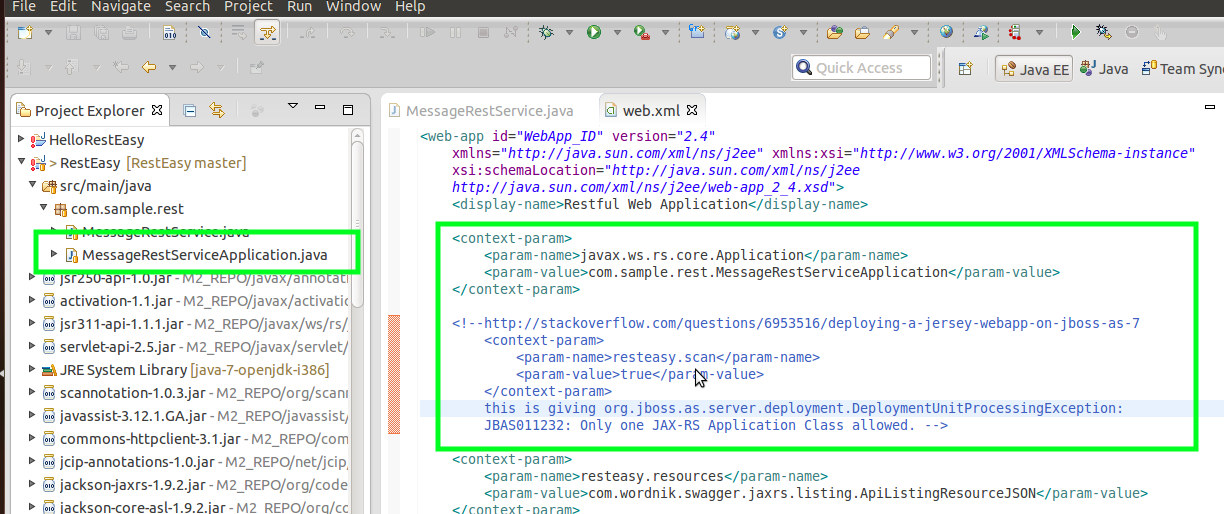
Task: Collapse All in Project Explorer
Action: (x=190, y=110)
